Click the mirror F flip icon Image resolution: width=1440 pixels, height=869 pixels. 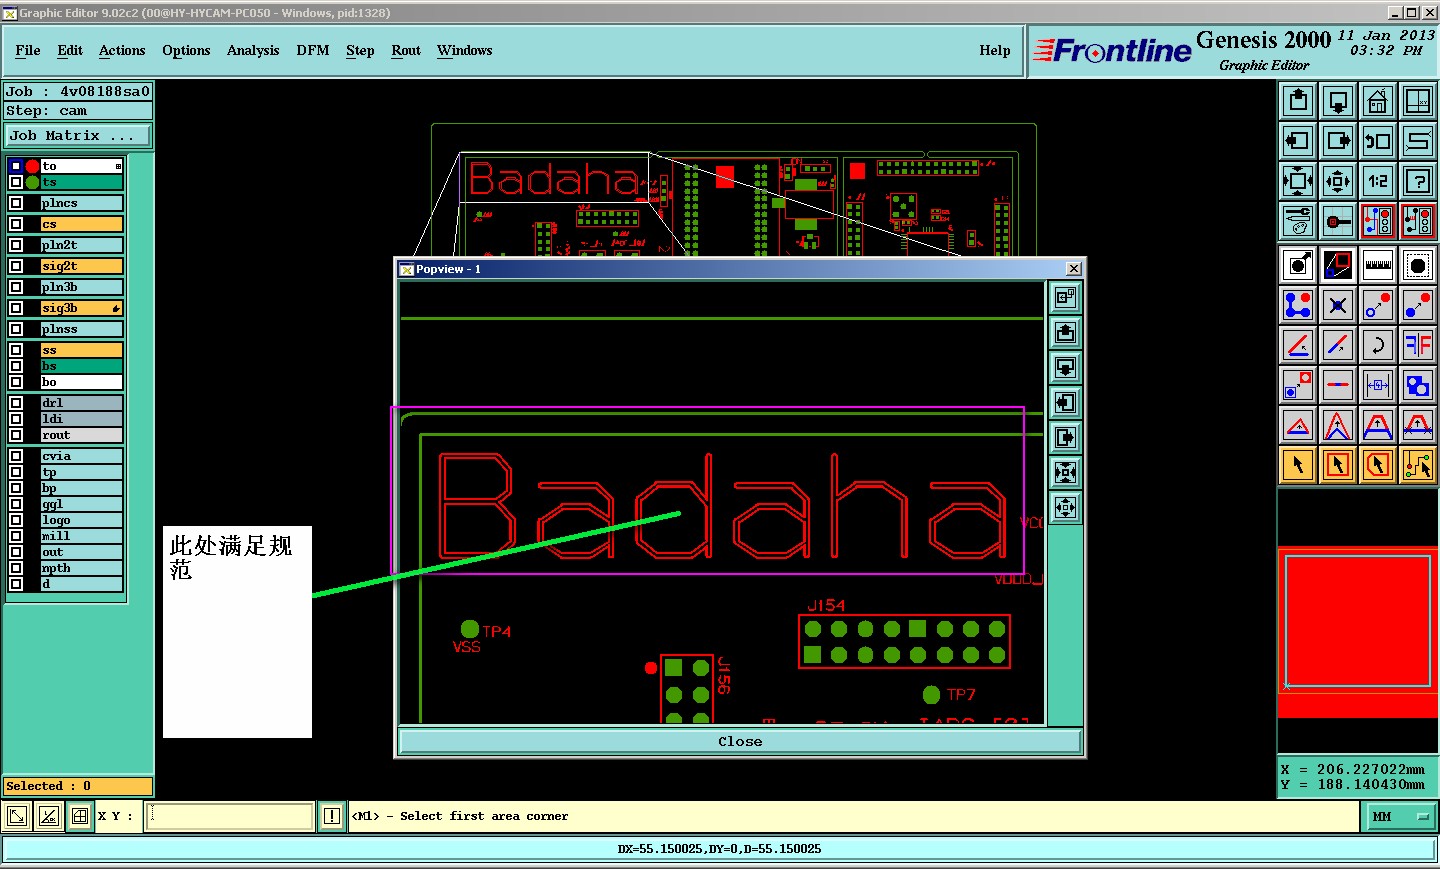click(1418, 345)
